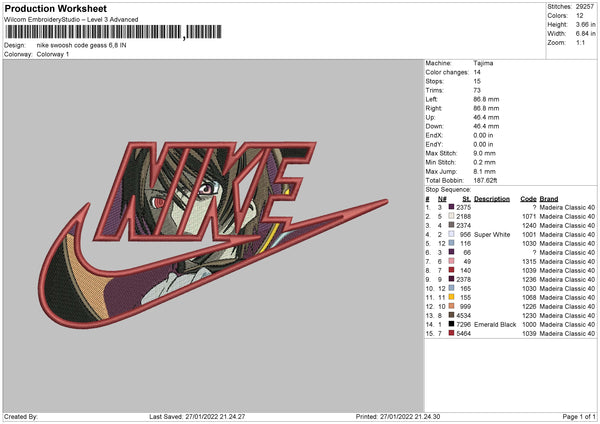This screenshot has width=600, height=424.
Task: Select the light blue swatch with 116 stitches
Action: point(452,243)
